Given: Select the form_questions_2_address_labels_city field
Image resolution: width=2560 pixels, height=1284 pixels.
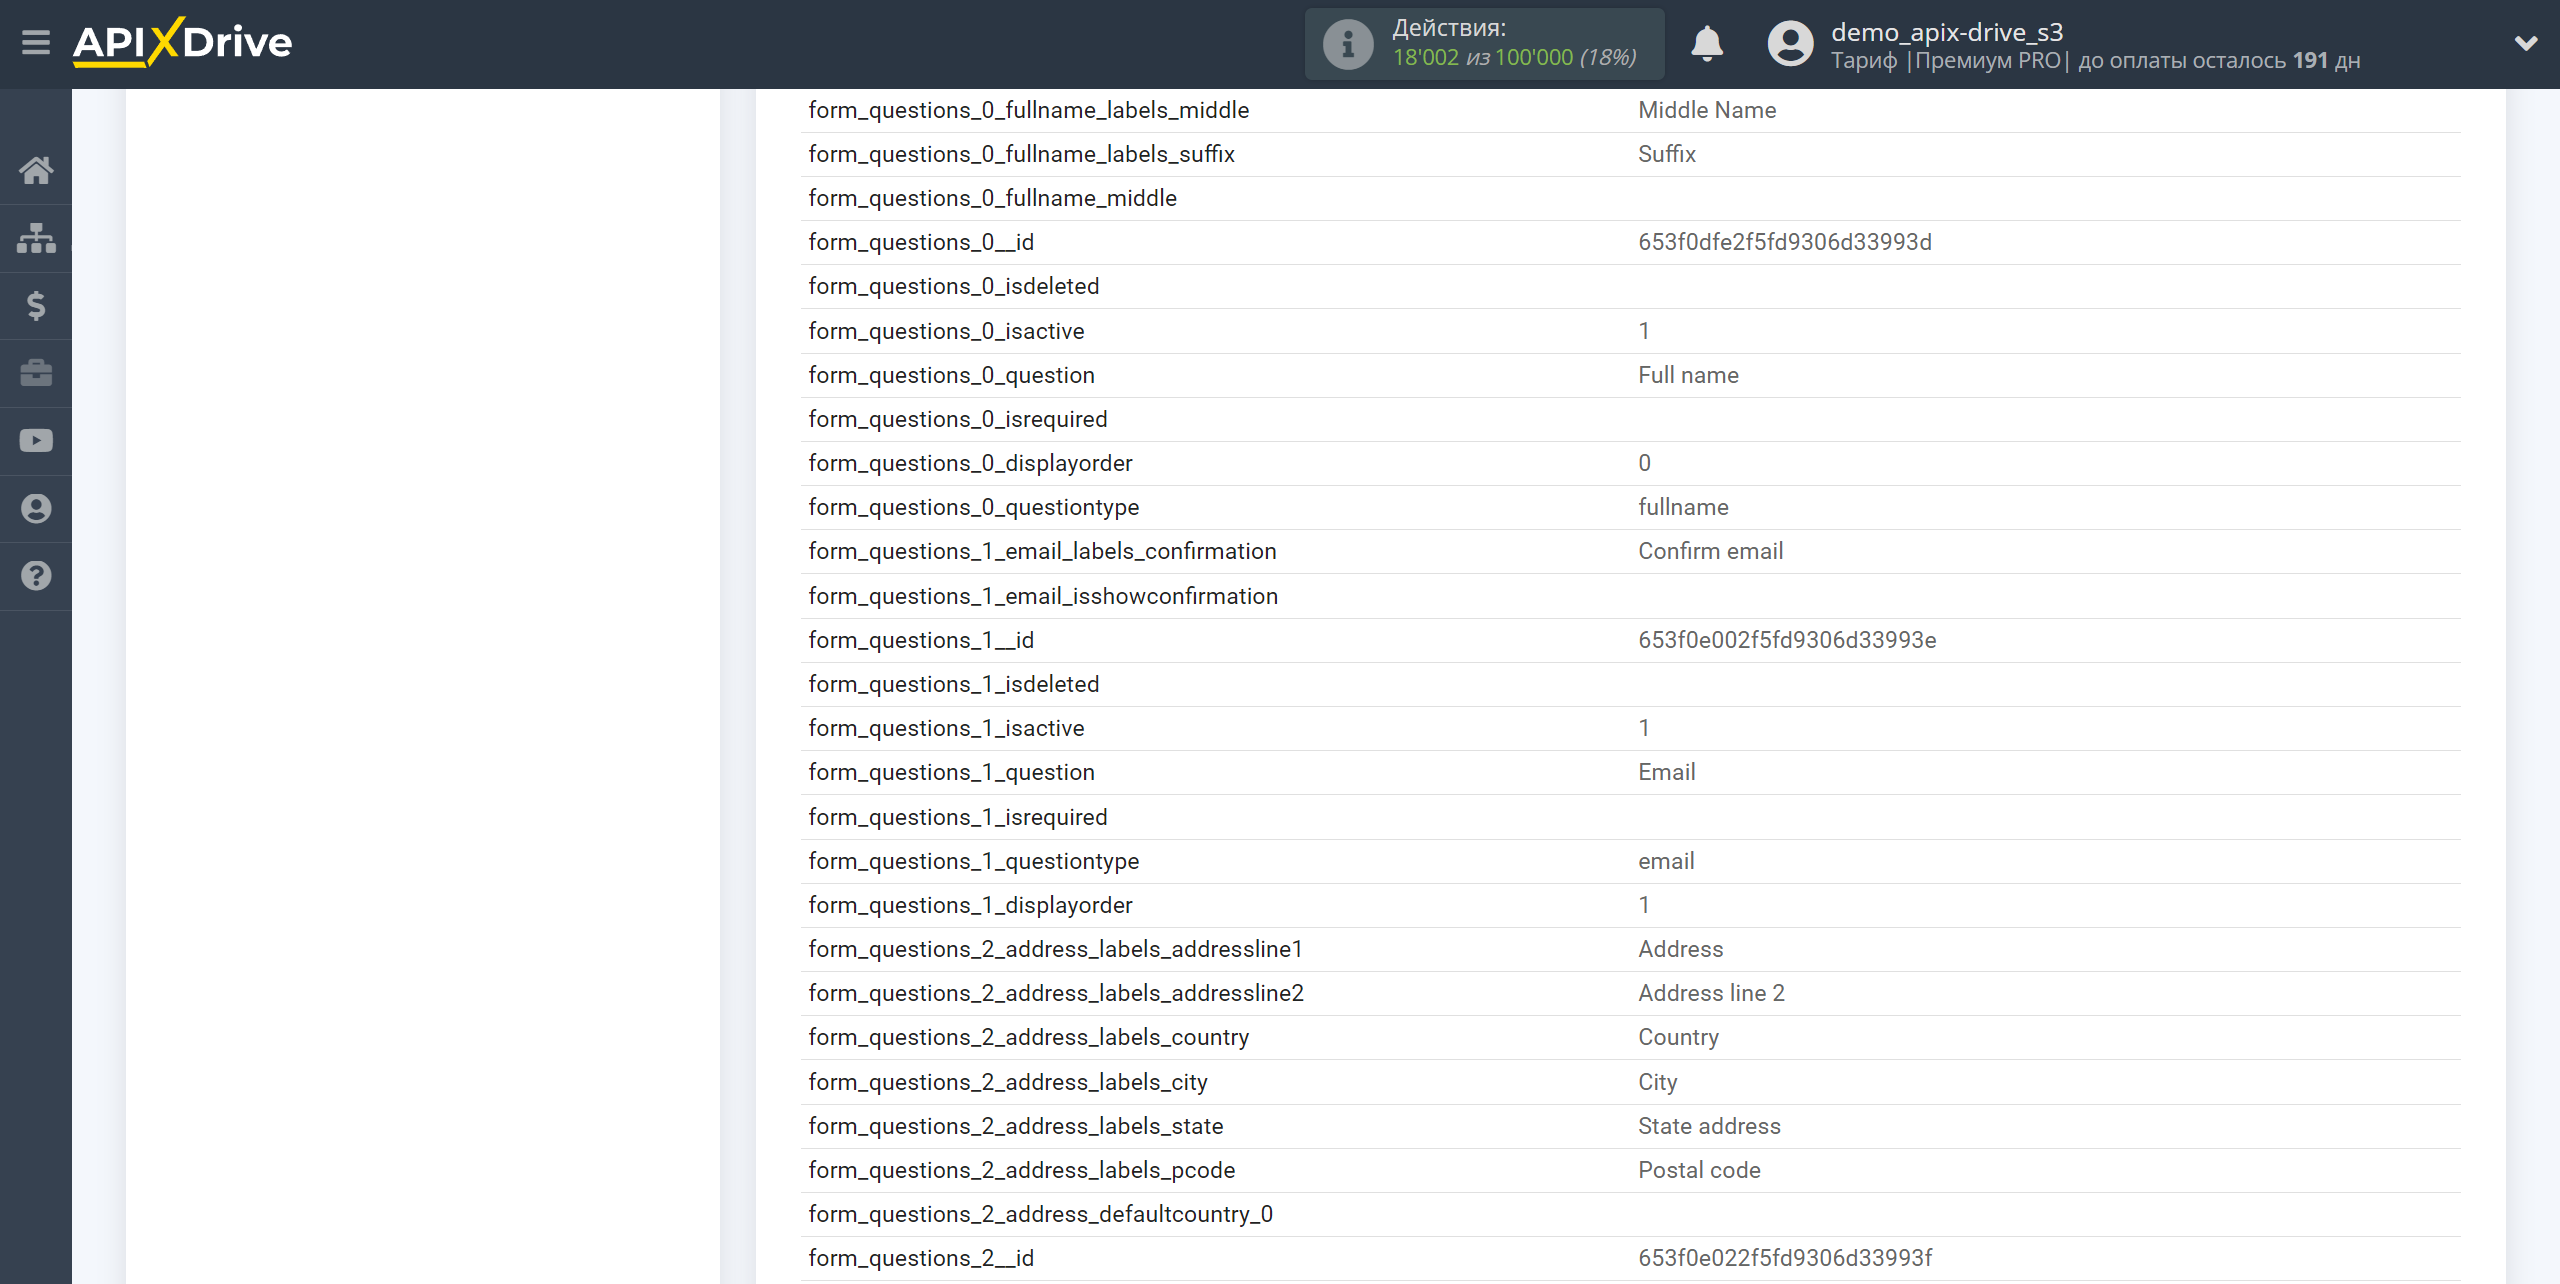Looking at the screenshot, I should tap(1008, 1082).
